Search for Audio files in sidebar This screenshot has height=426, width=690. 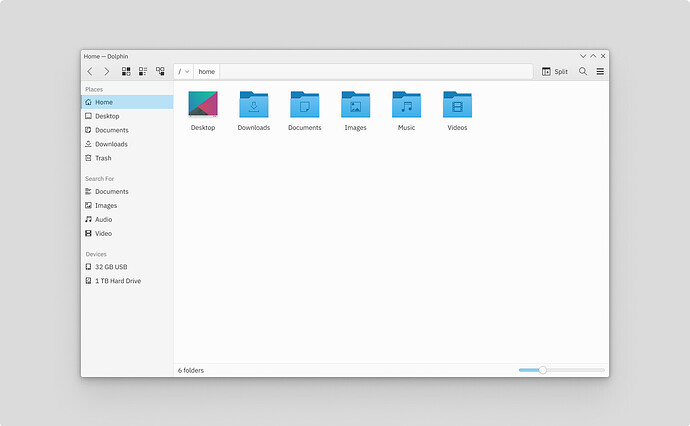tap(103, 219)
